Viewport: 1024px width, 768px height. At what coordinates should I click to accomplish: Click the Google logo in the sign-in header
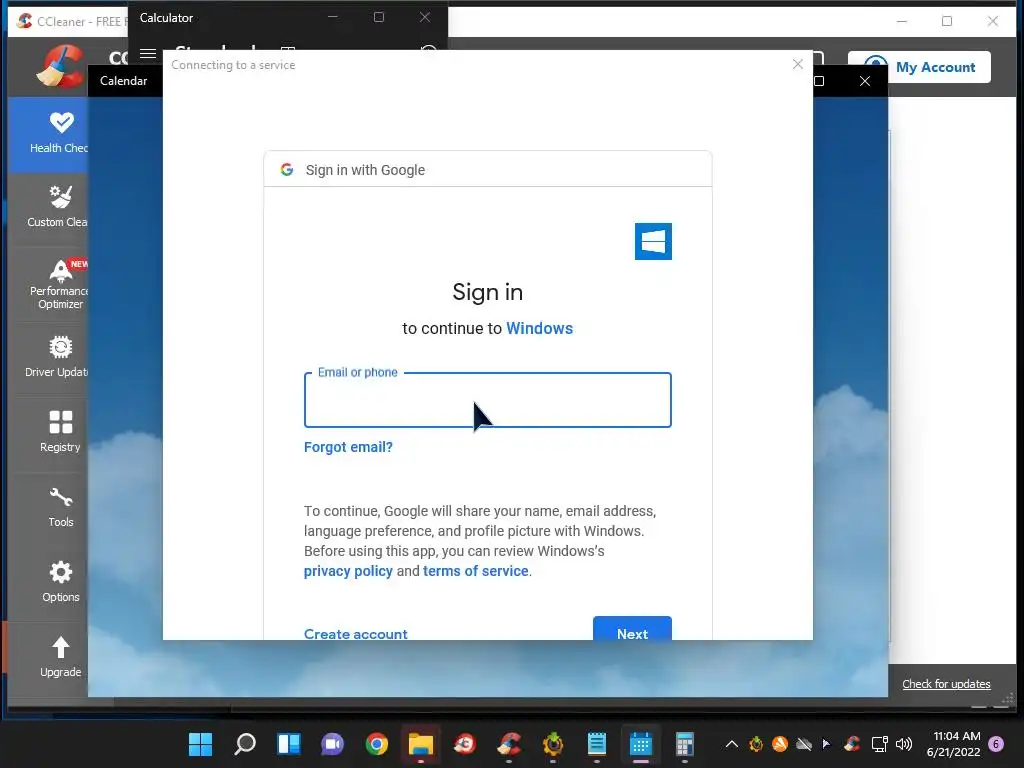click(287, 170)
